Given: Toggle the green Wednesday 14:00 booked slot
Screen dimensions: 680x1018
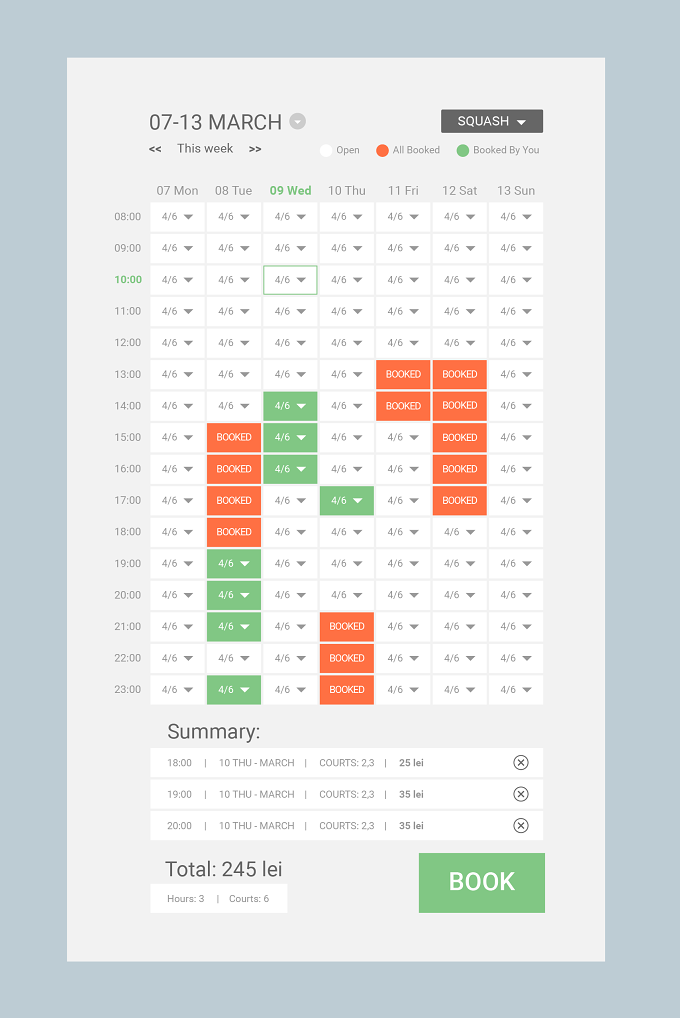Looking at the screenshot, I should pyautogui.click(x=290, y=406).
